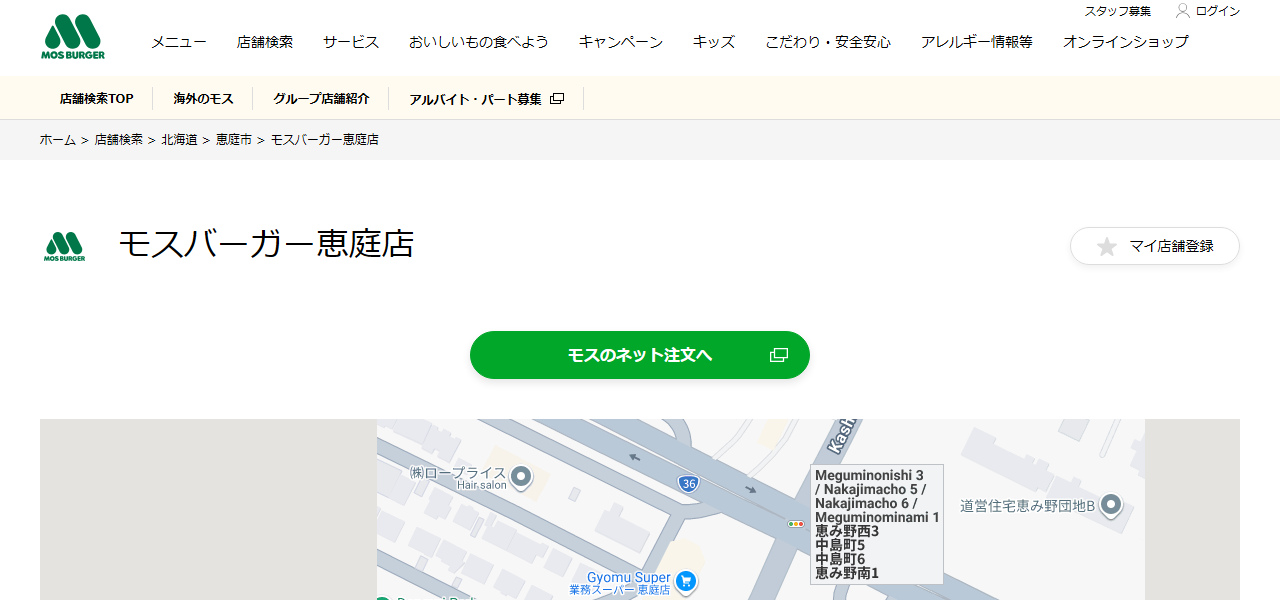Click the login user icon
The width and height of the screenshot is (1280, 600).
(x=1183, y=11)
